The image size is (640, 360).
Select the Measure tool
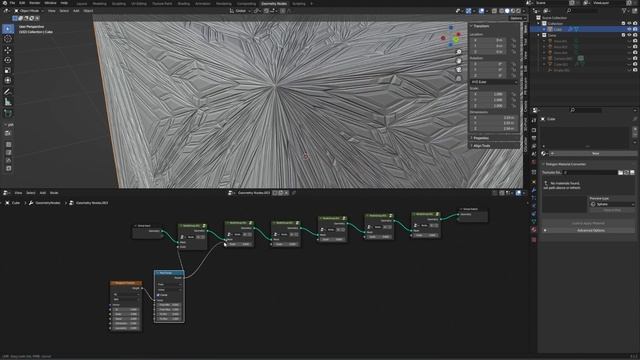coord(8,102)
